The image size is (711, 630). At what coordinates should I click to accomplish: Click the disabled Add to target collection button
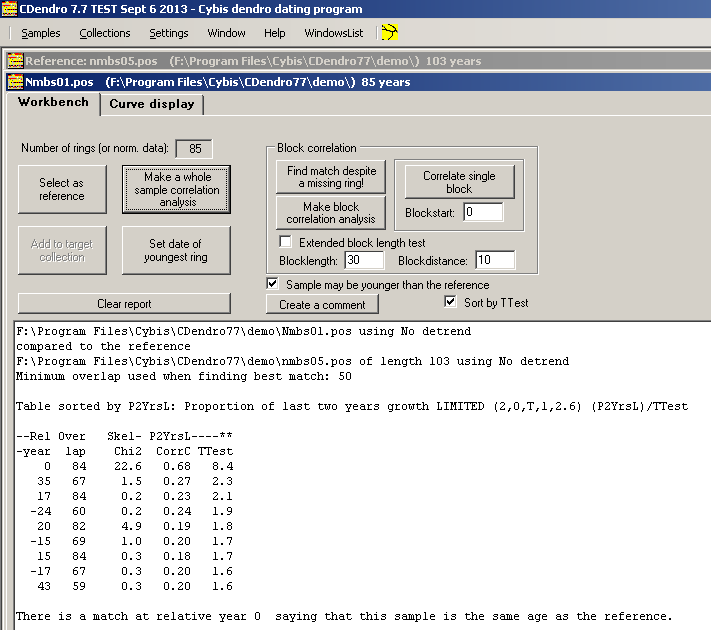tap(62, 250)
